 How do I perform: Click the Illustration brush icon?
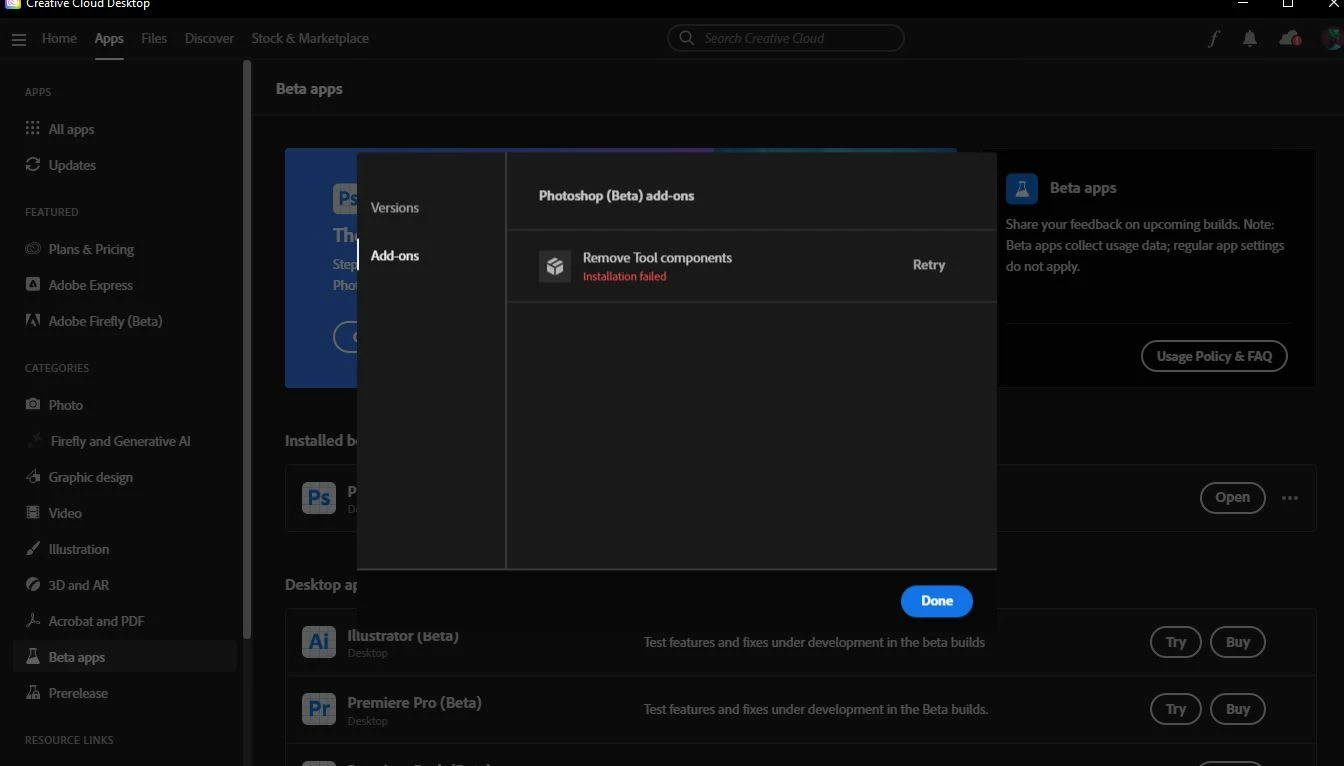pyautogui.click(x=33, y=549)
